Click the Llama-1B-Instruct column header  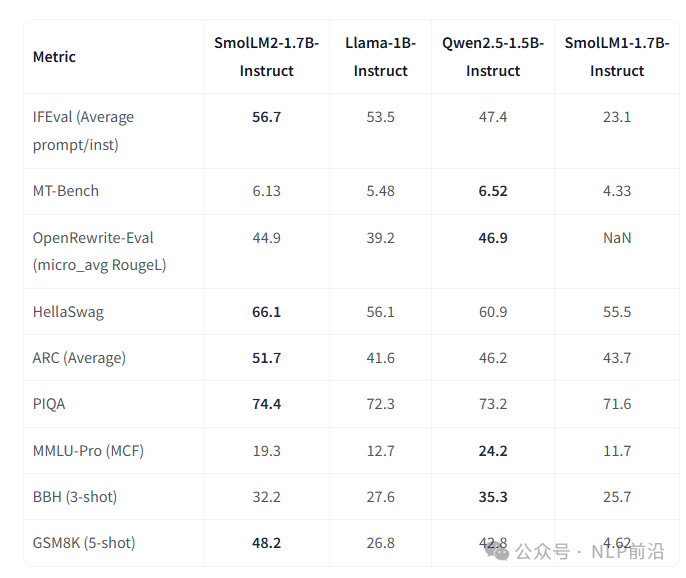380,57
